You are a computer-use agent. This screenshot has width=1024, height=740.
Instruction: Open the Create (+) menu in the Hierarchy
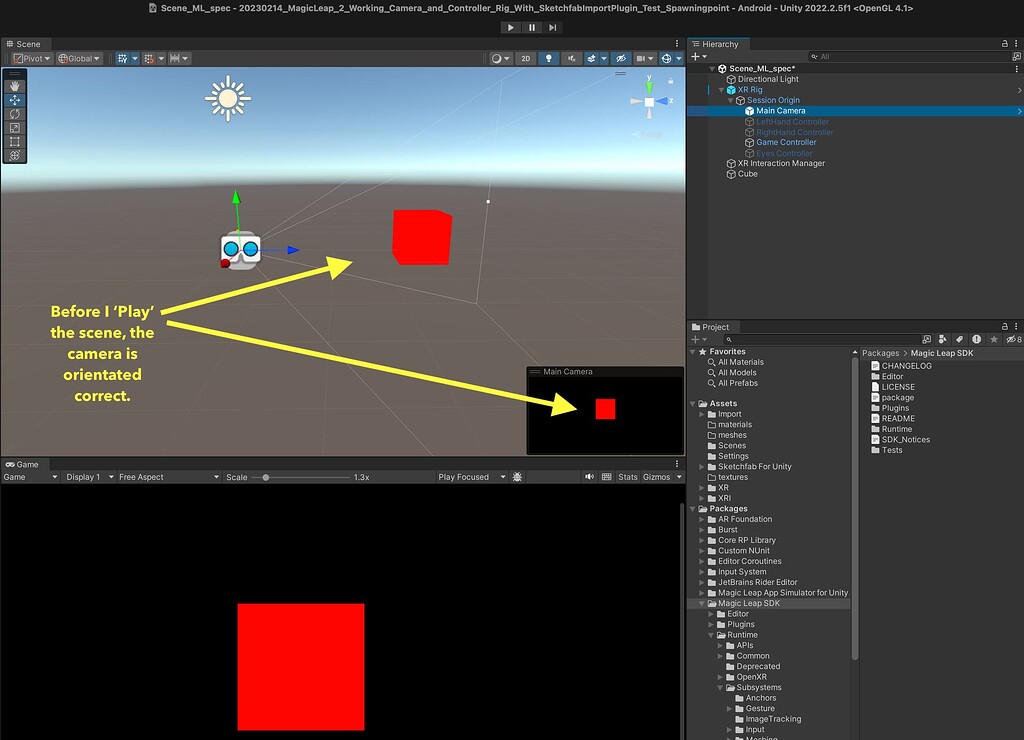[x=694, y=57]
